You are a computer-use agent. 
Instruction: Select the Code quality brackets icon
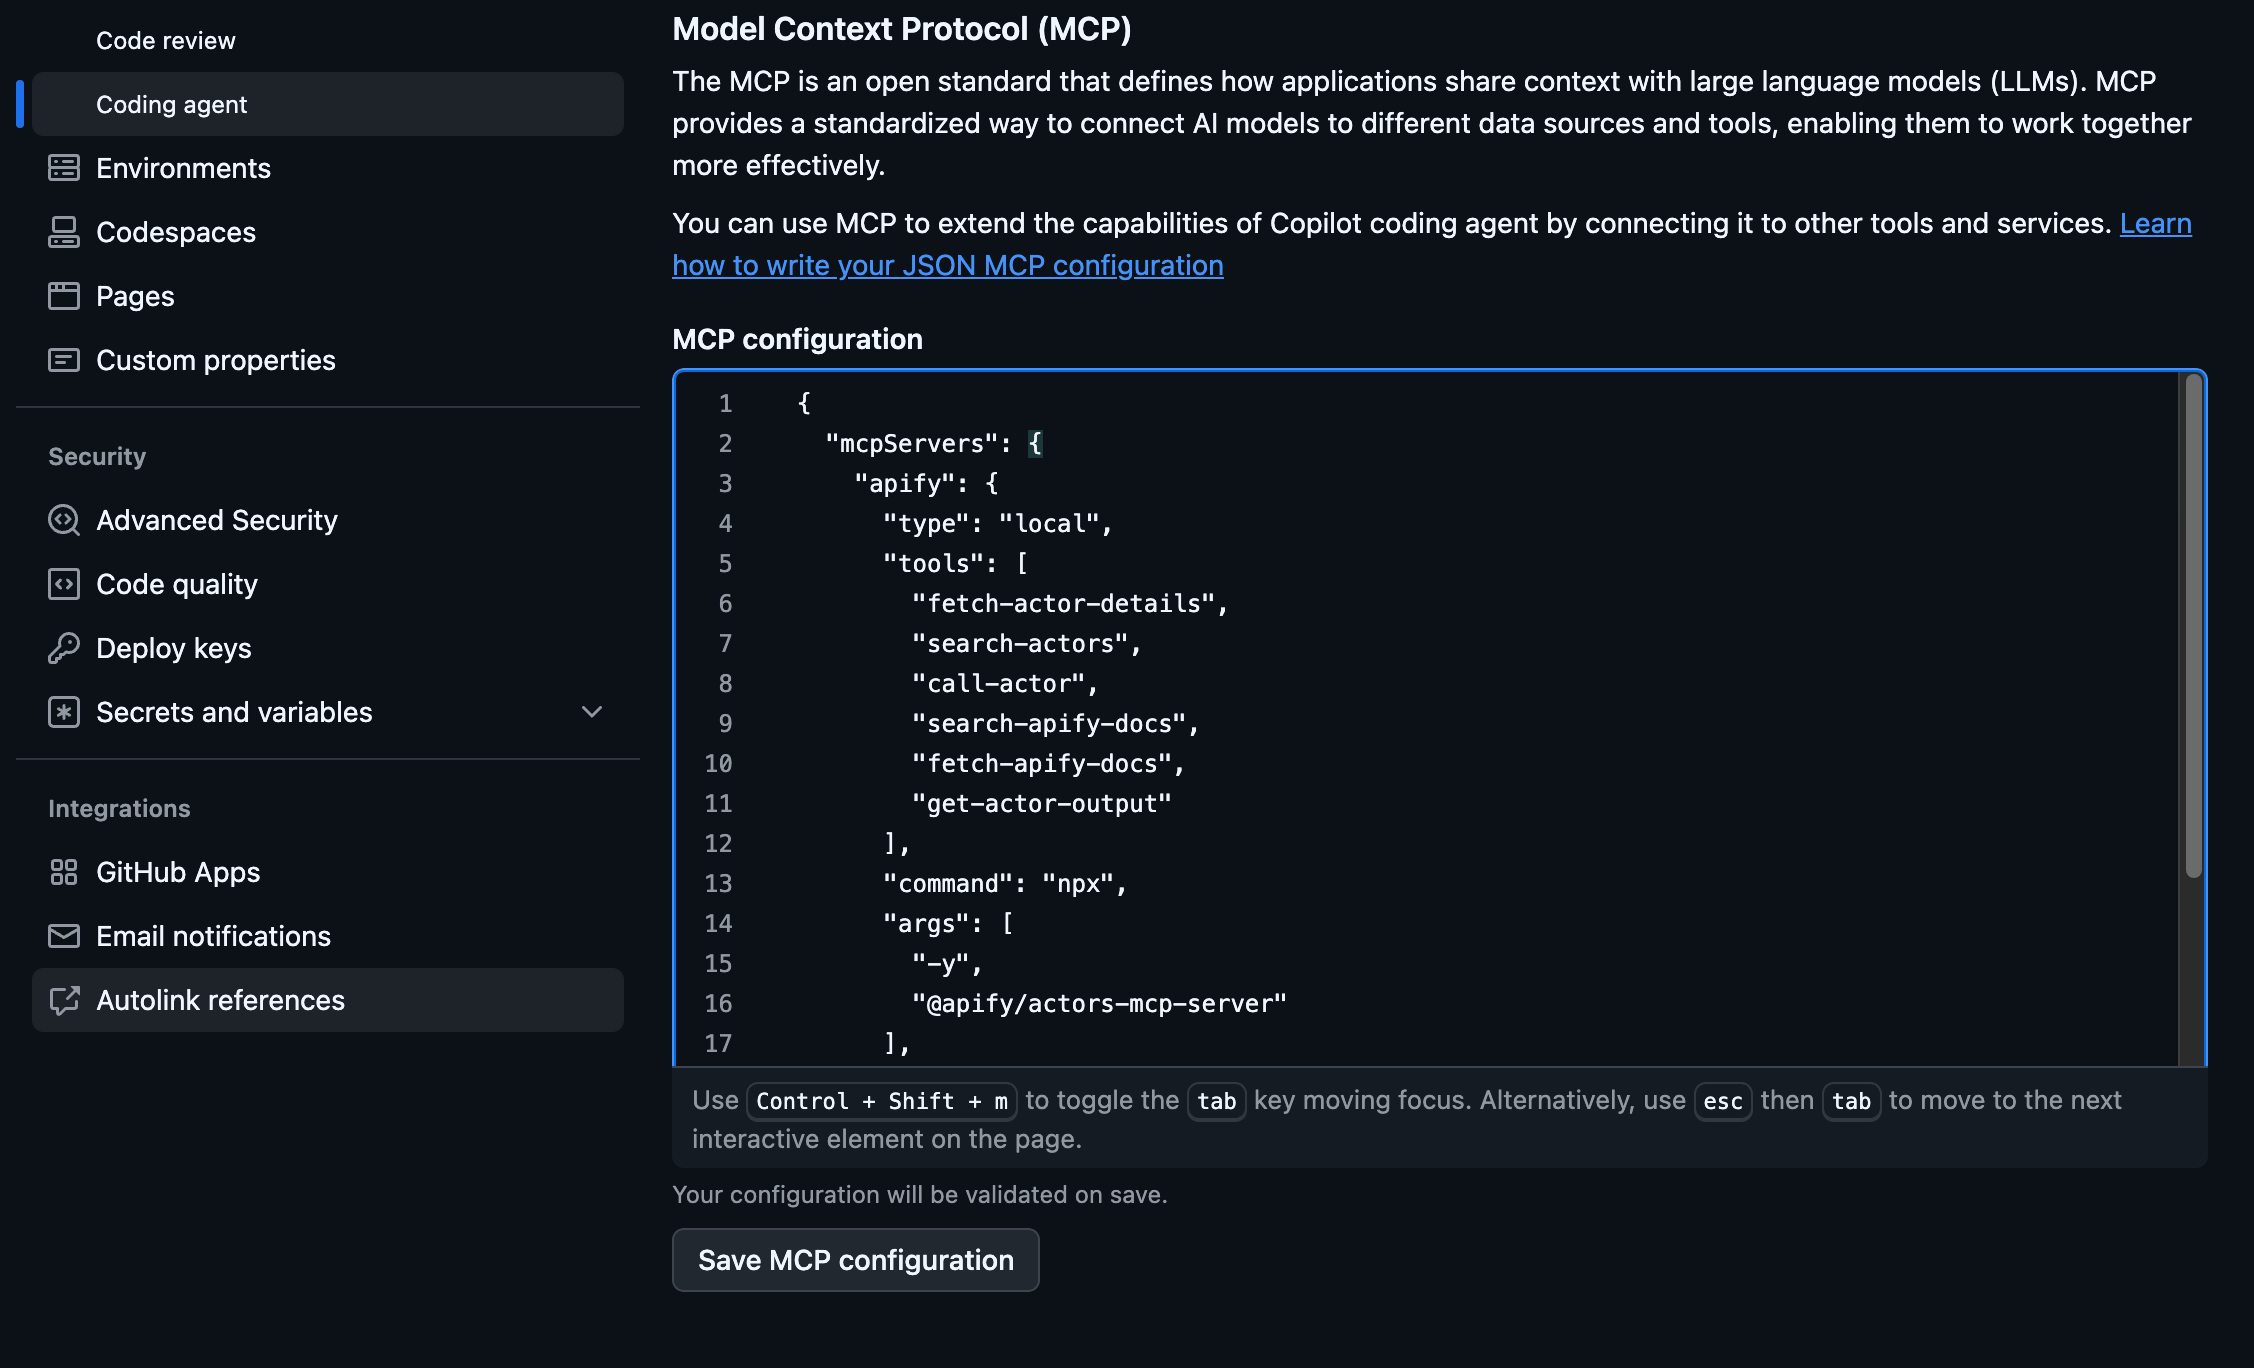tap(64, 584)
